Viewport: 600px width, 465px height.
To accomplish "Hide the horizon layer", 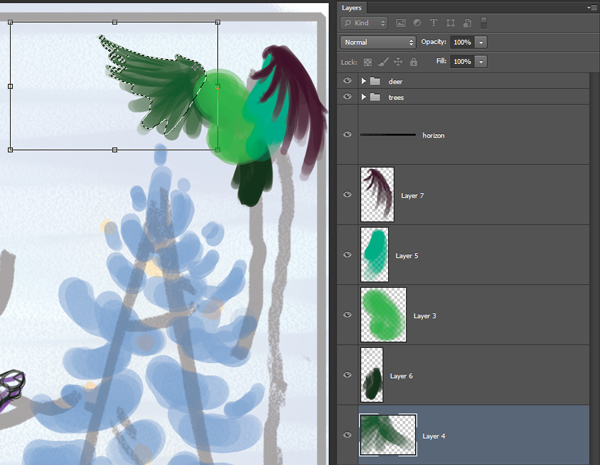I will [347, 134].
